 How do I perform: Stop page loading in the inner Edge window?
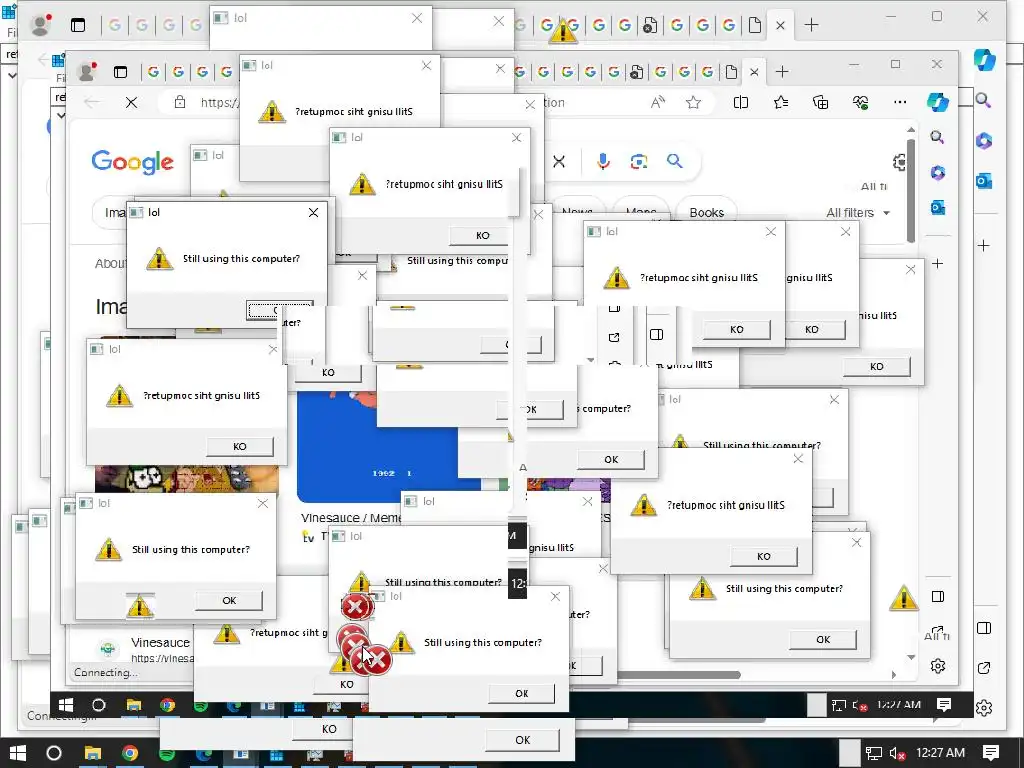[x=131, y=103]
